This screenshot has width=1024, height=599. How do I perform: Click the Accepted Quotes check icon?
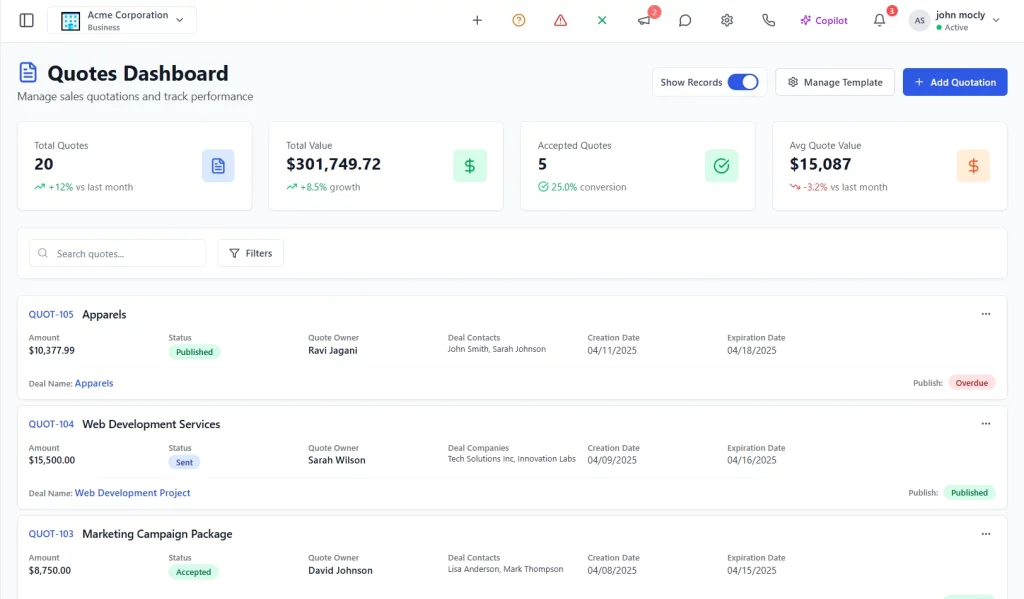coord(722,166)
